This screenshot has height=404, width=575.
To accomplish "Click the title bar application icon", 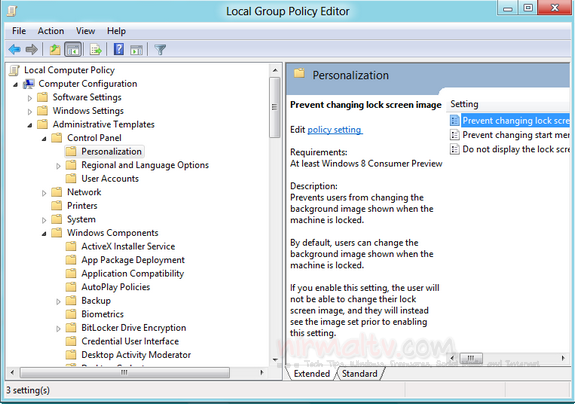I will tap(12, 11).
